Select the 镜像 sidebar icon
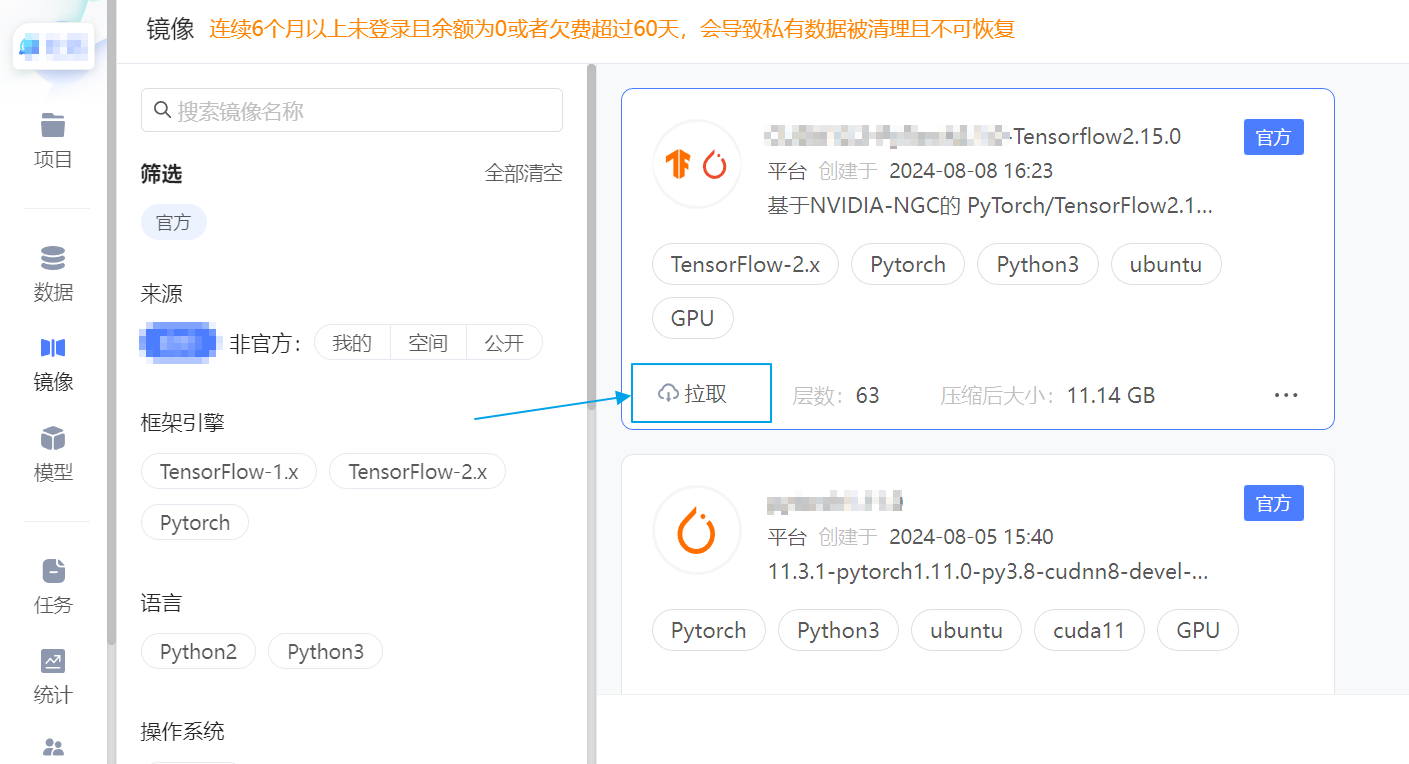 point(52,362)
